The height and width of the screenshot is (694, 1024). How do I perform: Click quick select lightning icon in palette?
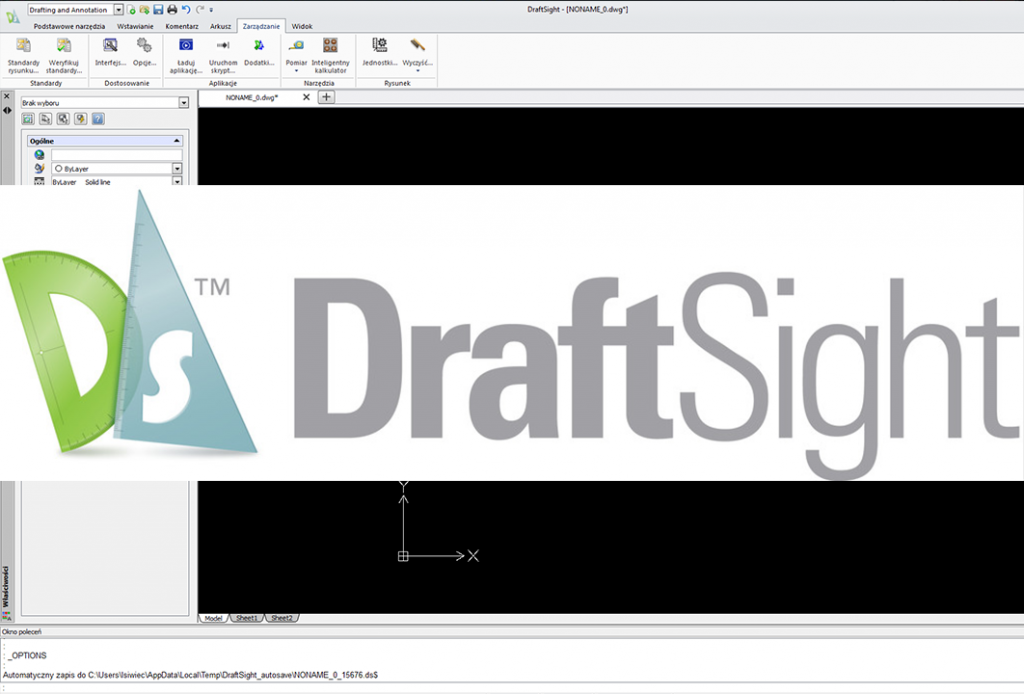pos(80,119)
